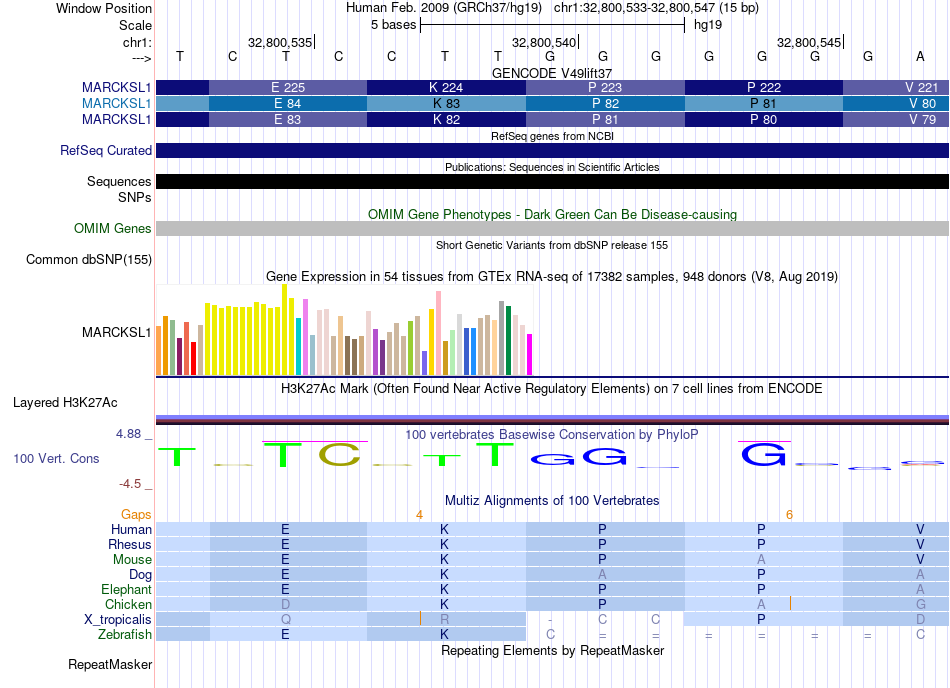Viewport: 950px width, 688px height.
Task: Click the gray OMIM Genes bar
Action: [553, 228]
